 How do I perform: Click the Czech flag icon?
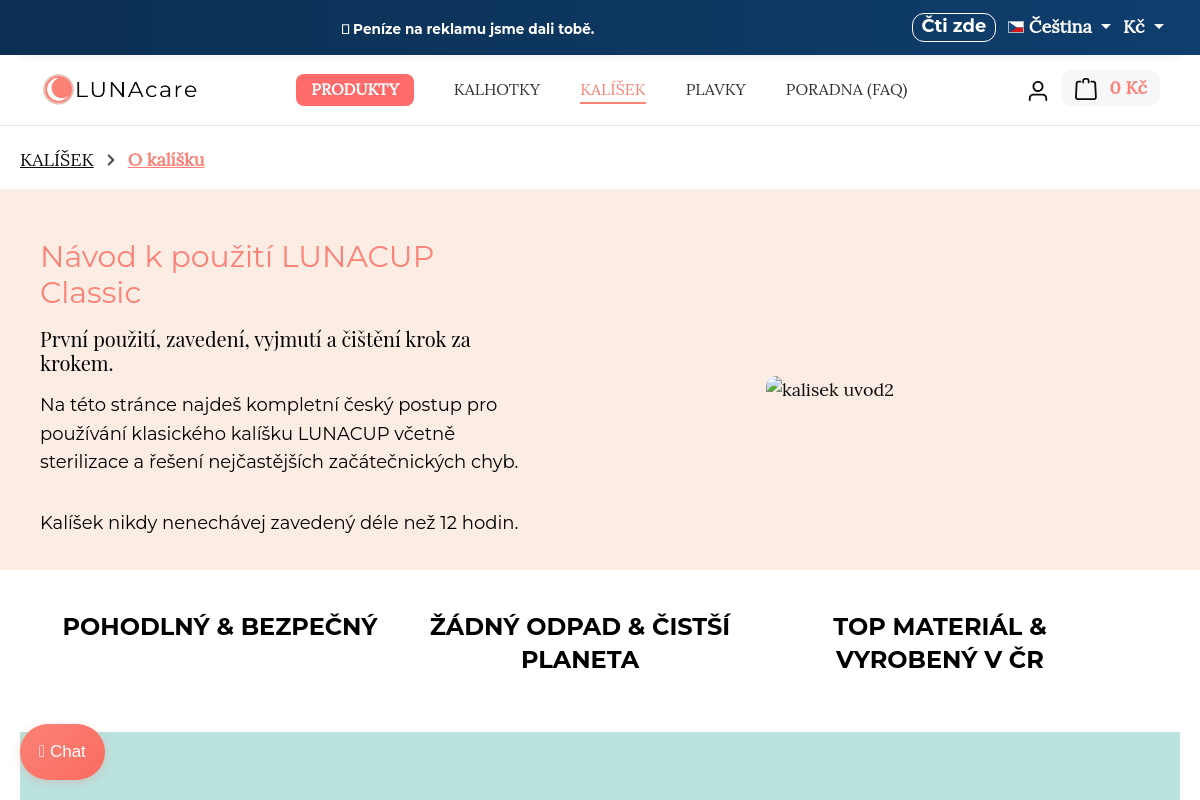click(1016, 27)
